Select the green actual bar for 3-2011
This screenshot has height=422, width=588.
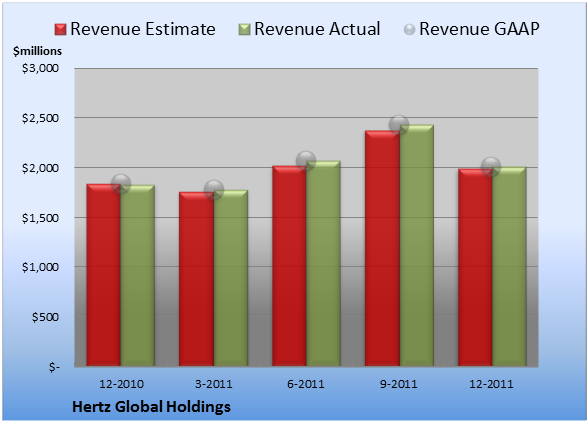[230, 278]
